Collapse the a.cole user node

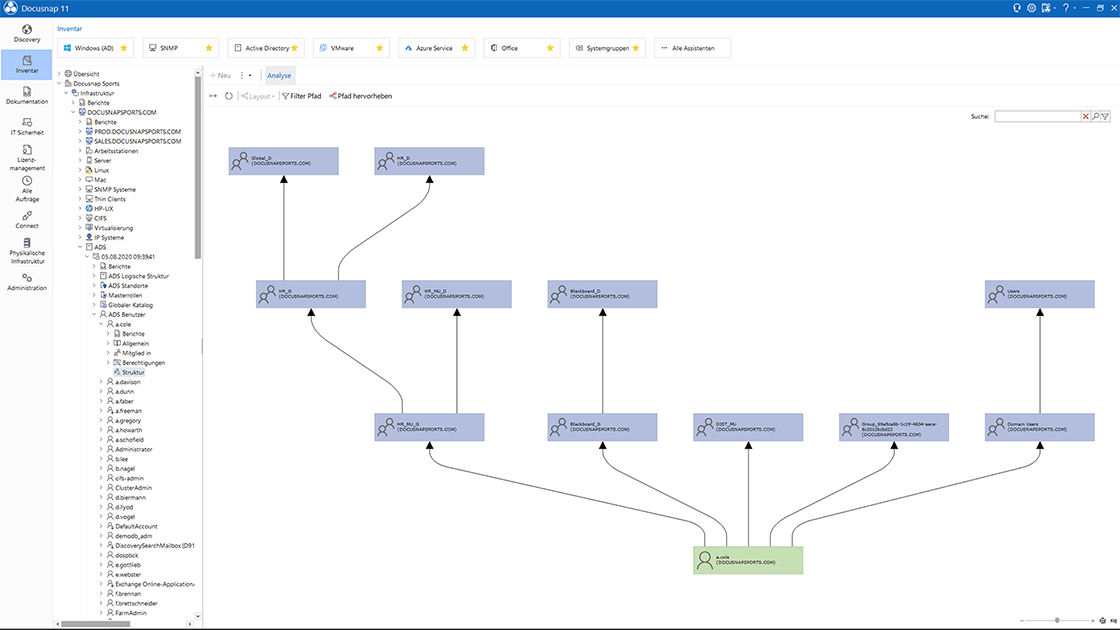tap(101, 324)
